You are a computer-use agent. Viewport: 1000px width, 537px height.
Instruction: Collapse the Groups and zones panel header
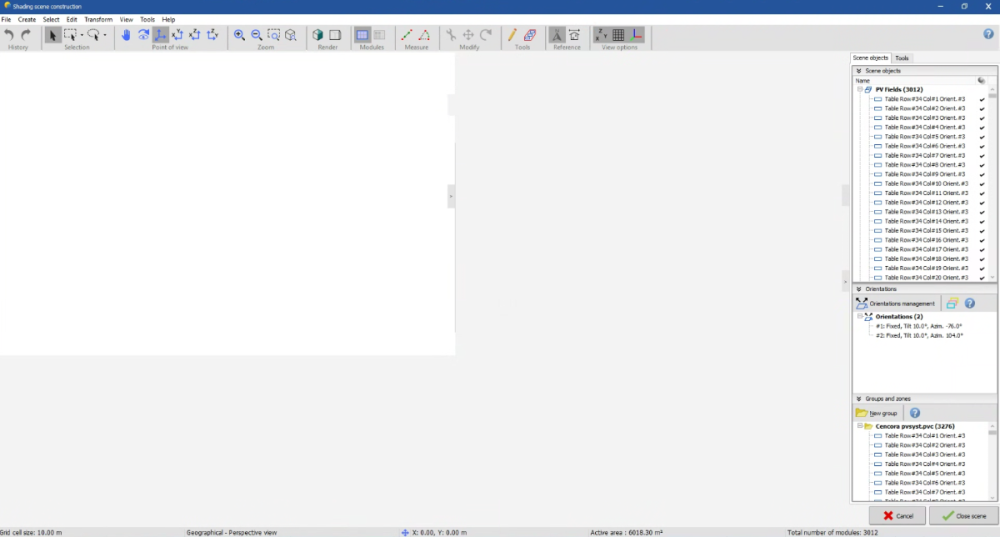(x=858, y=398)
